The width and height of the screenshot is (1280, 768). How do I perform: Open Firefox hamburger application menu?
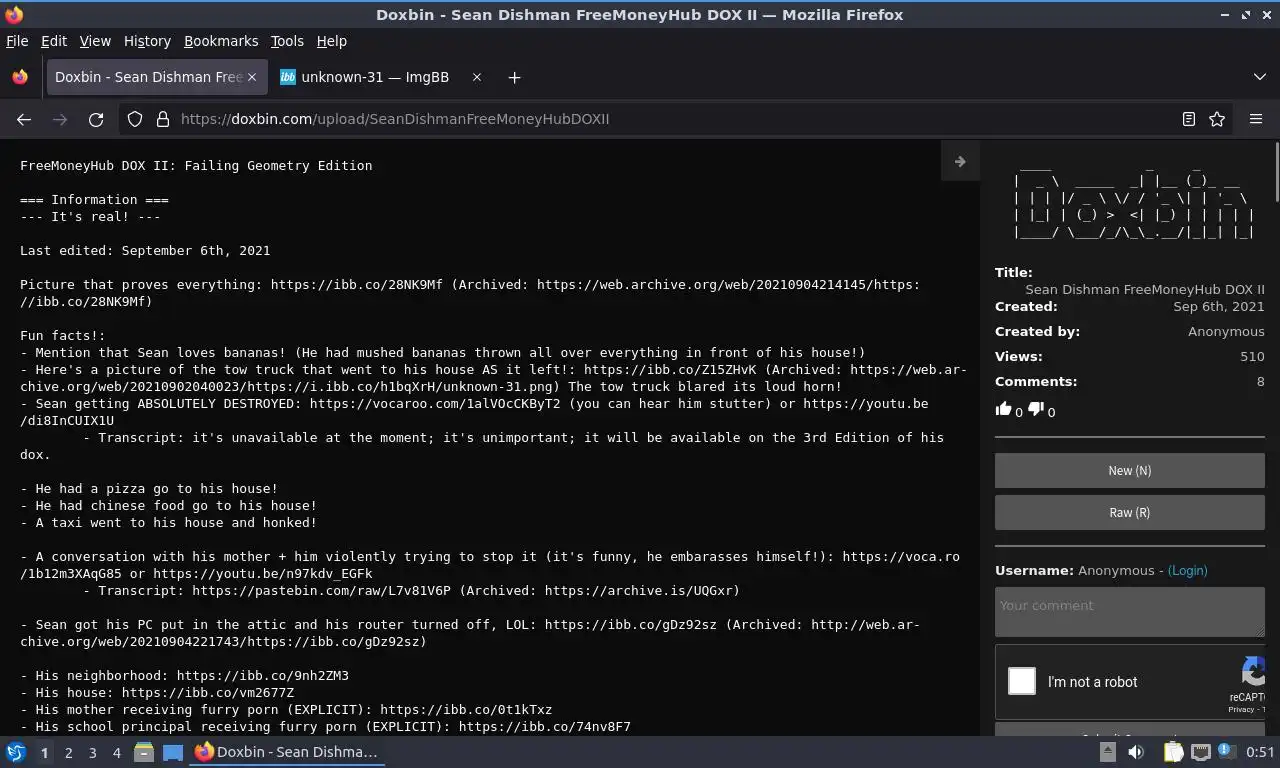1256,119
